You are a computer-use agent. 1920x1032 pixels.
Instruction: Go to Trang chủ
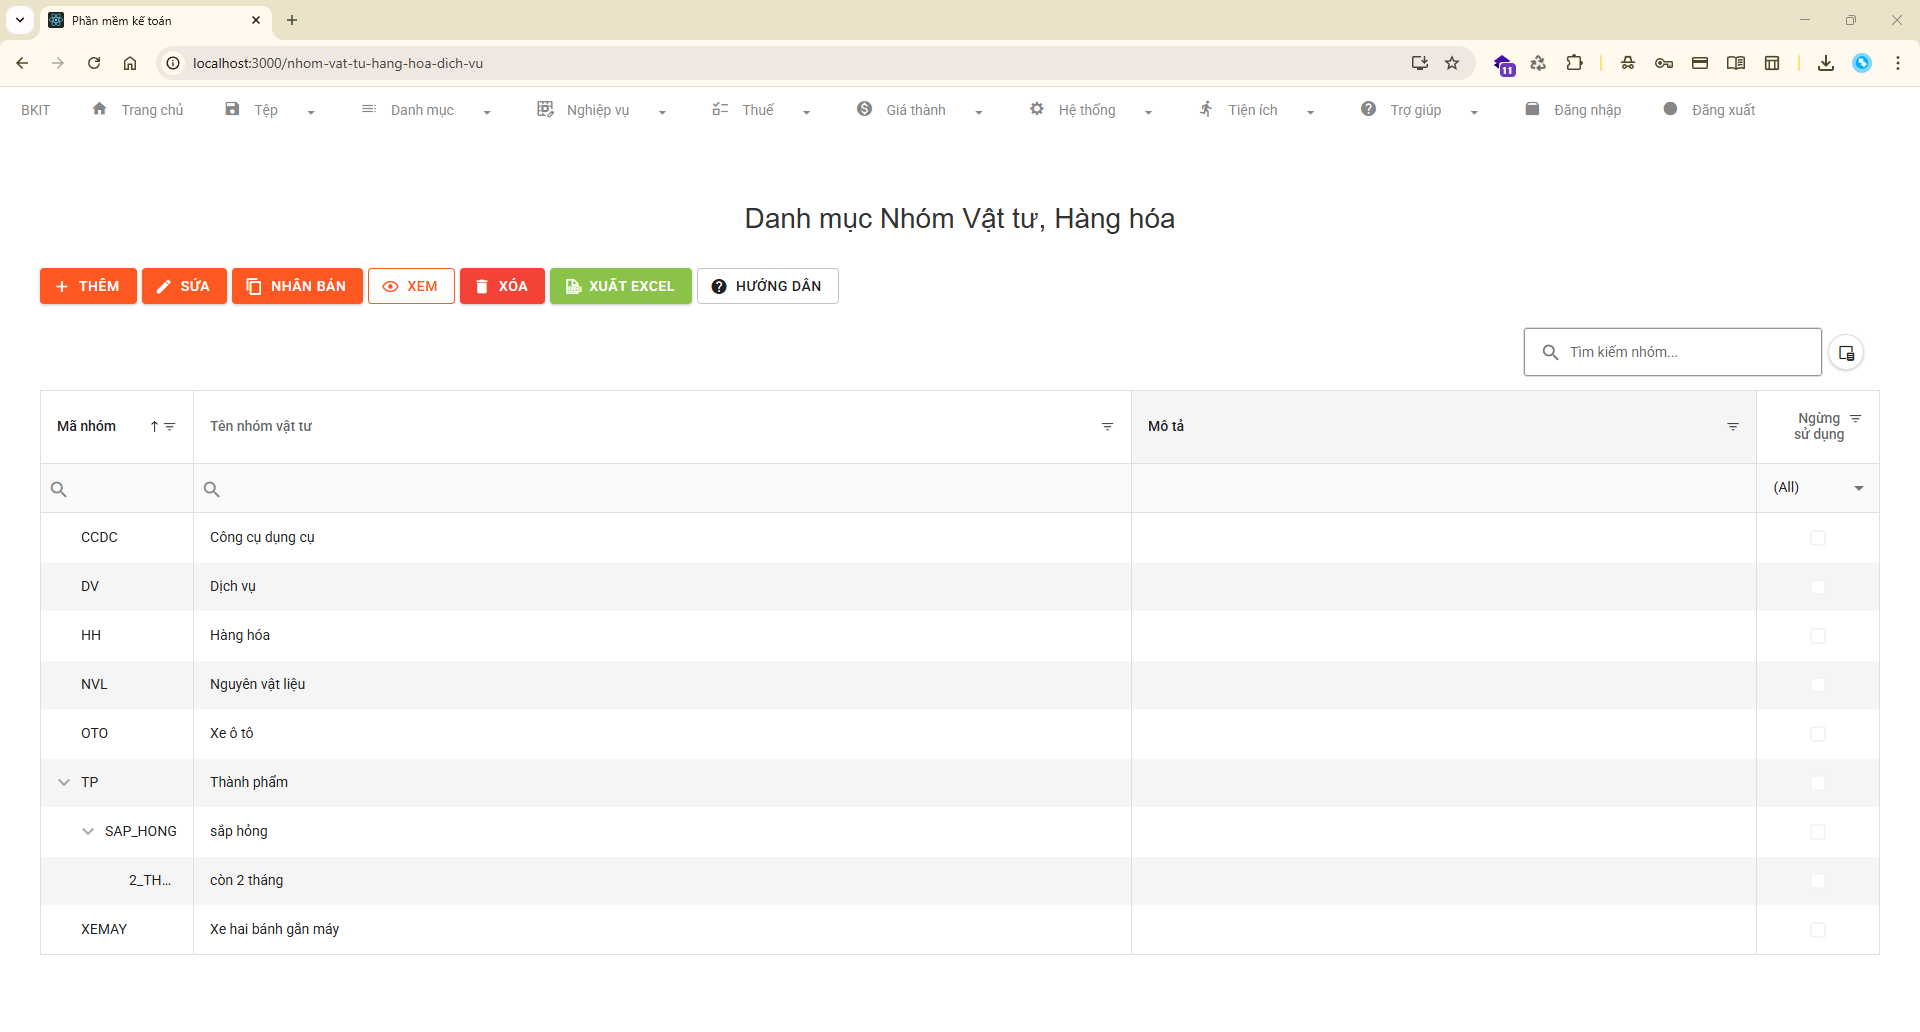click(138, 110)
